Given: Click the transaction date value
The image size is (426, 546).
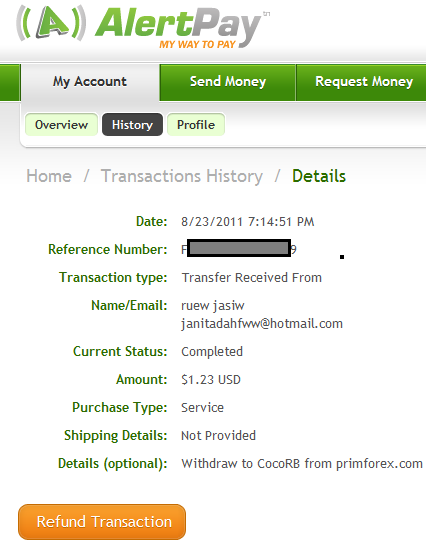Looking at the screenshot, I should click(248, 222).
